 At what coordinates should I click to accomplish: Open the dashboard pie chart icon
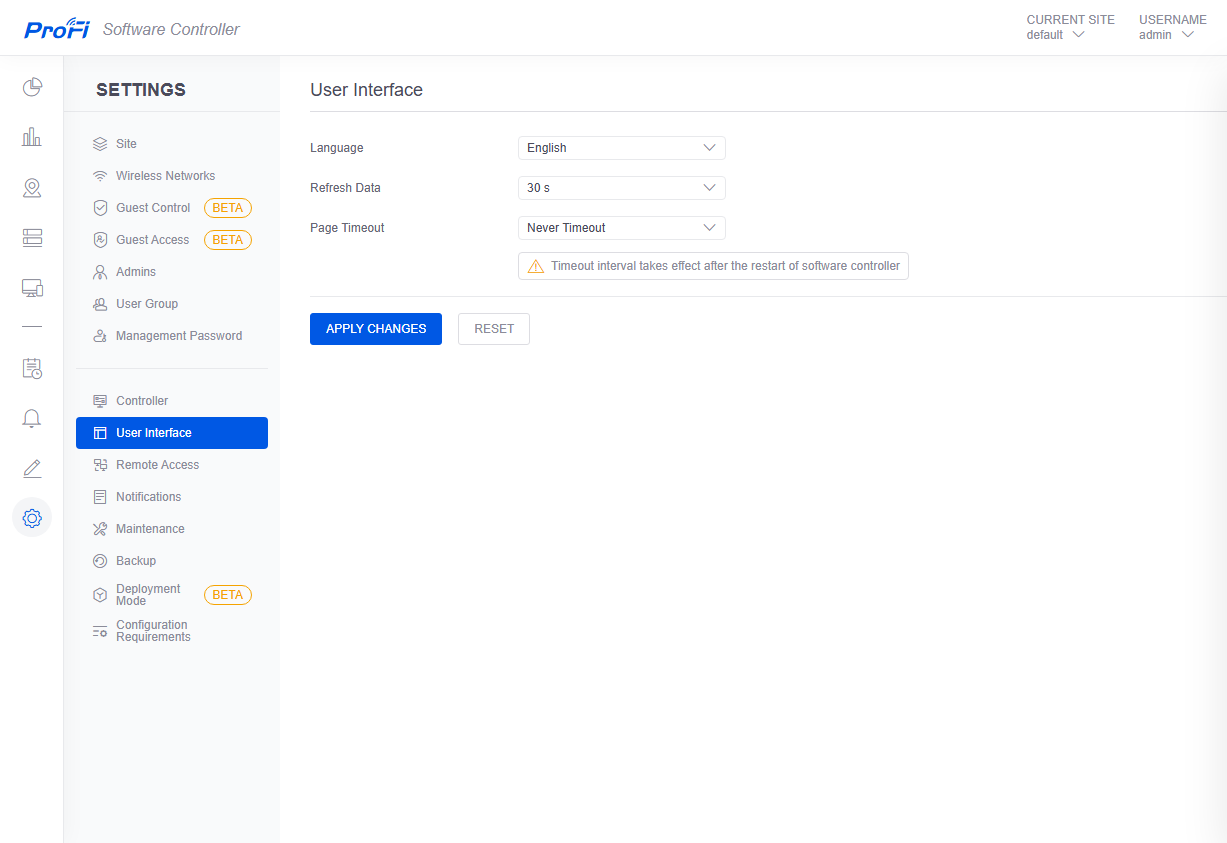[32, 87]
